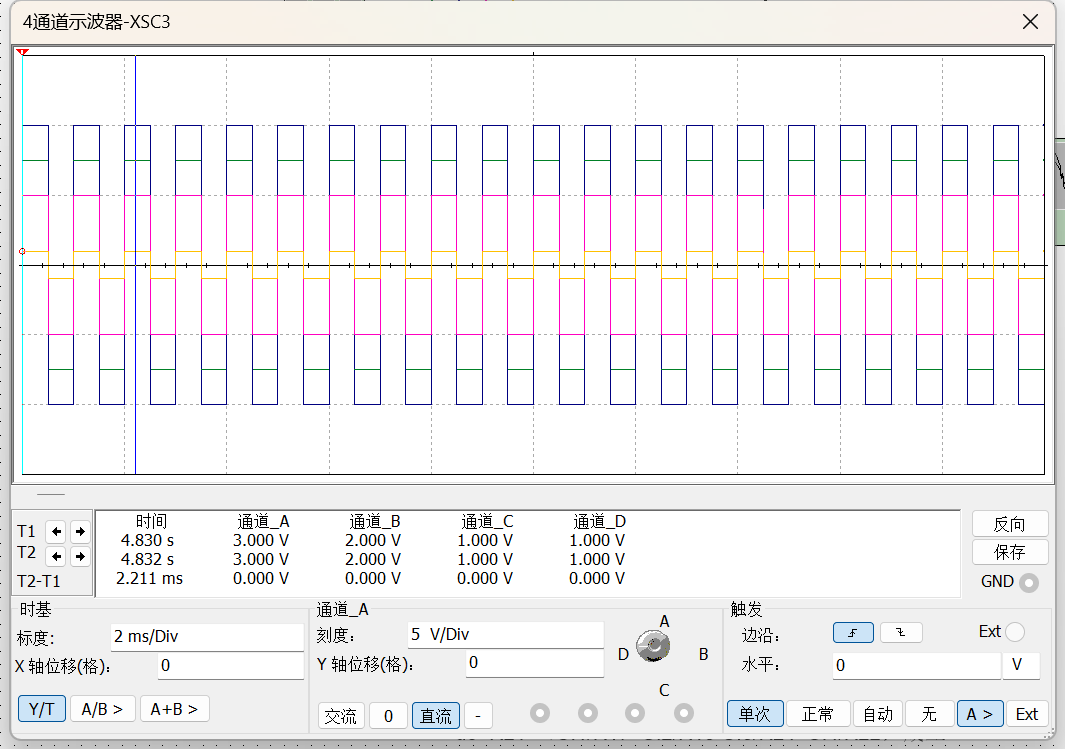The image size is (1065, 749).
Task: Open the A+B > display mode
Action: (175, 709)
